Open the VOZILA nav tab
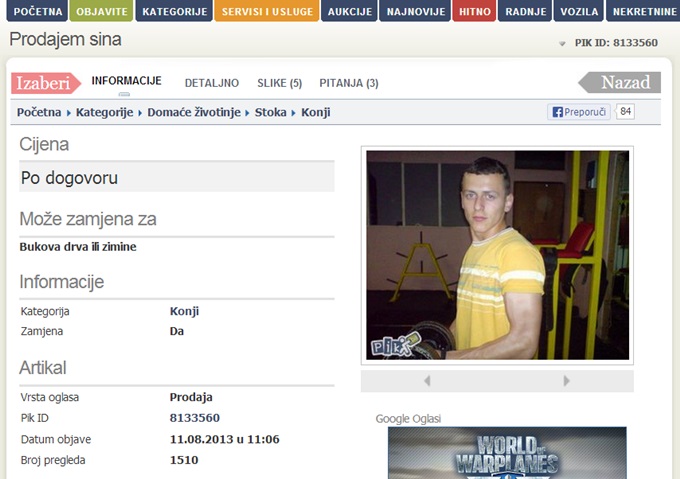The height and width of the screenshot is (479, 680). point(579,11)
